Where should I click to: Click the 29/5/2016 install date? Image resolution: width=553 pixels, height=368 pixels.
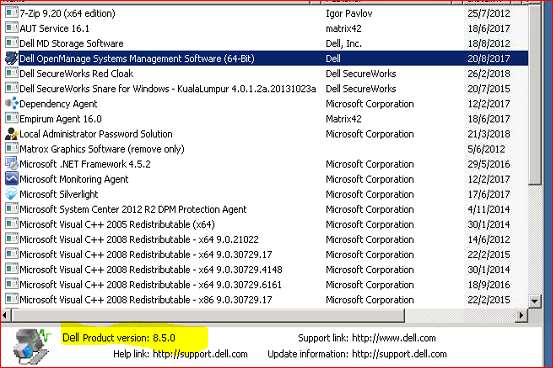(489, 164)
